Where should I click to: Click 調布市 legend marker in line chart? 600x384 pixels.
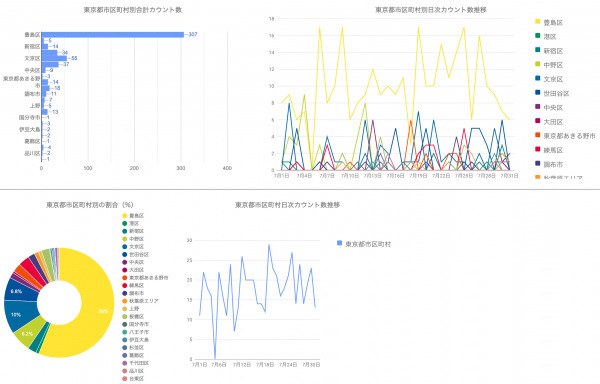click(538, 164)
